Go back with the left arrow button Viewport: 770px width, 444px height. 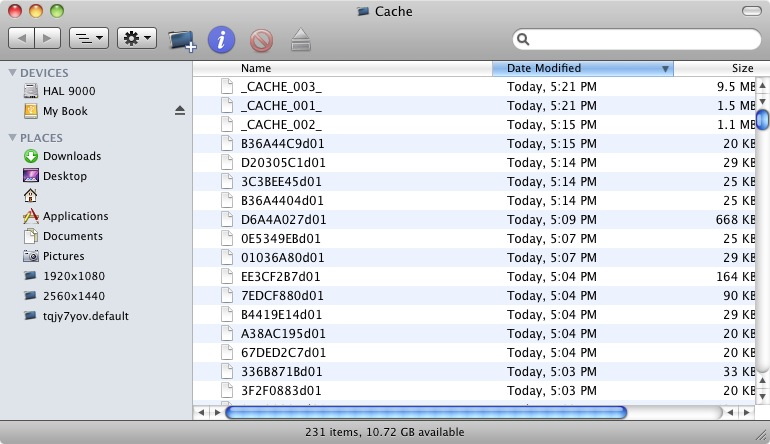22,38
